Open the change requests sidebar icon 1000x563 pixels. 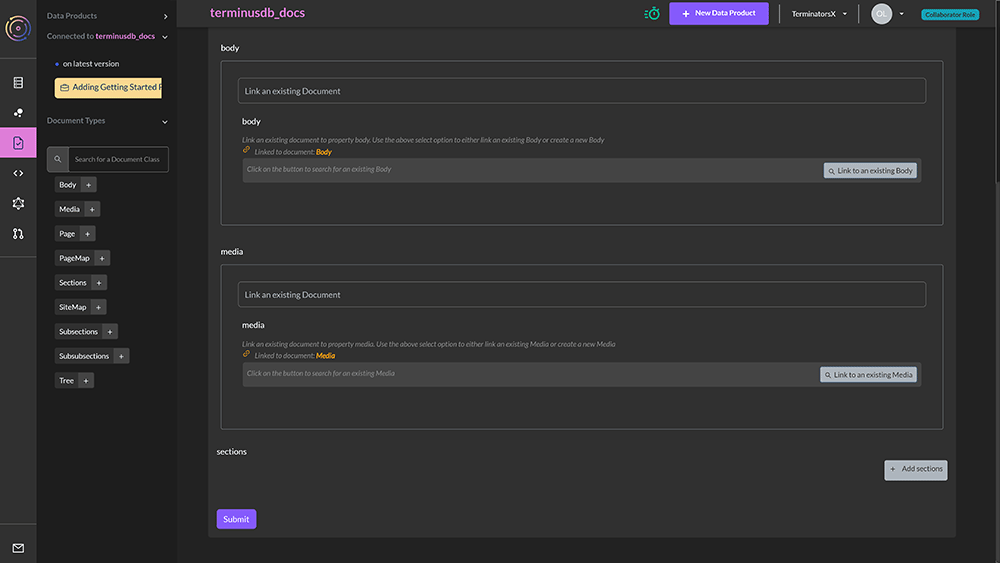18,234
